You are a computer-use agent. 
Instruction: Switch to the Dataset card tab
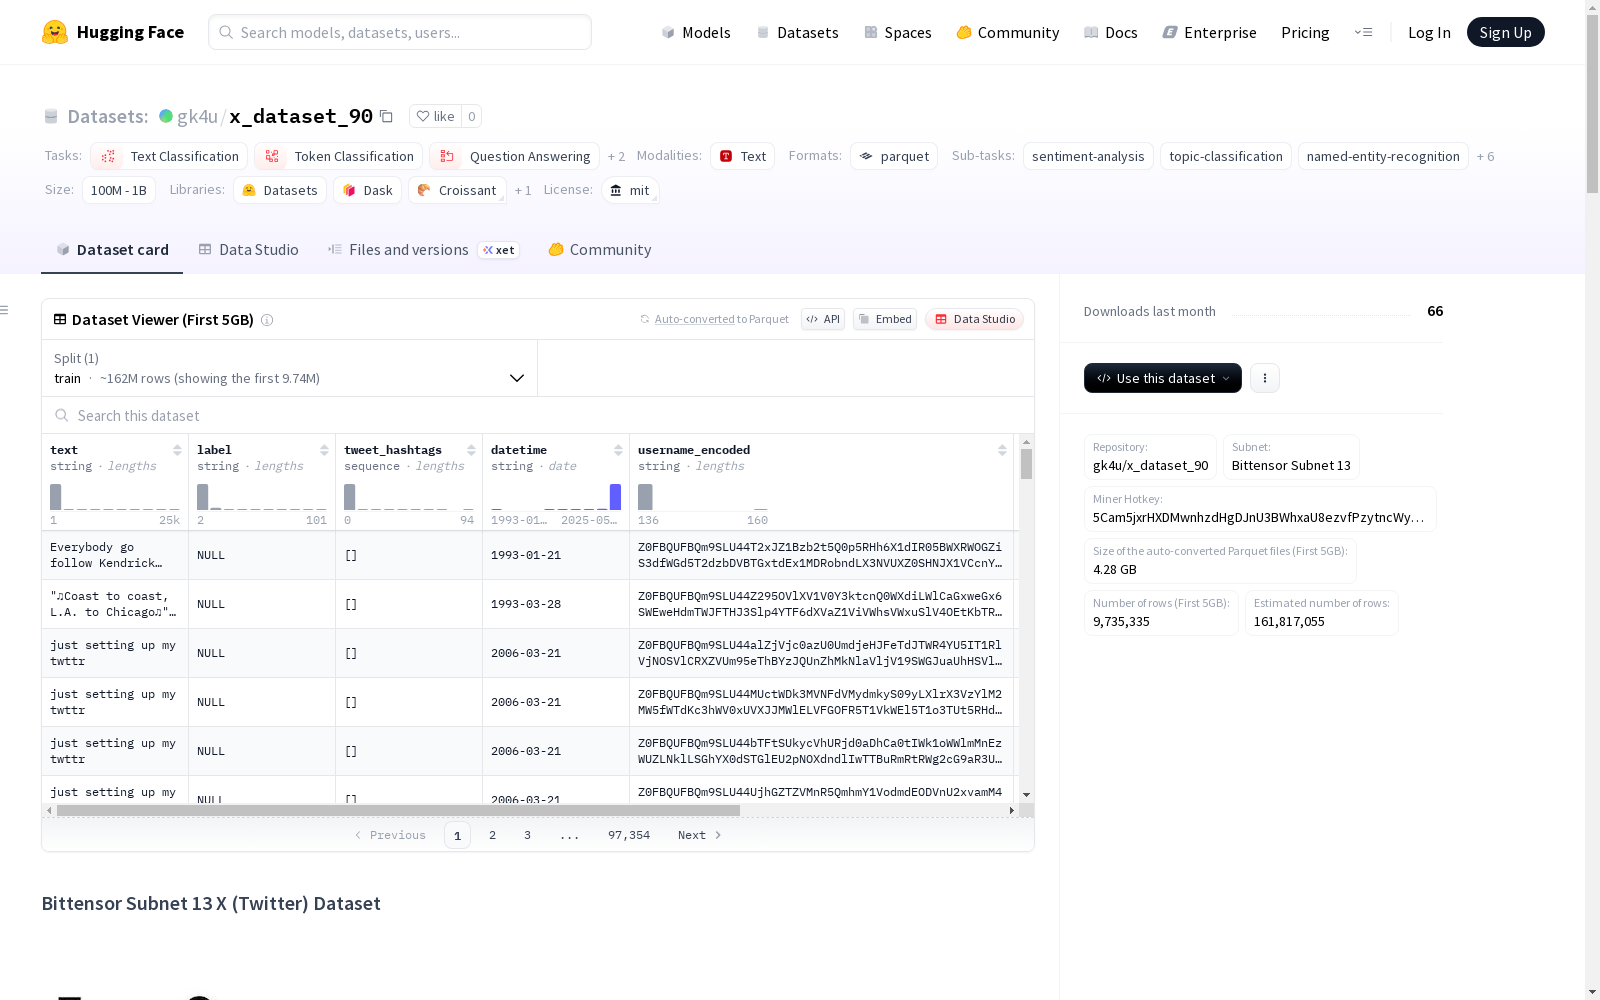[x=112, y=250]
